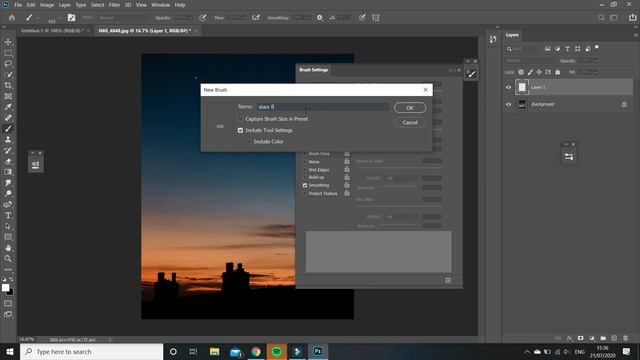
Task: Filter layers by pixel layer icon
Action: [x=547, y=49]
